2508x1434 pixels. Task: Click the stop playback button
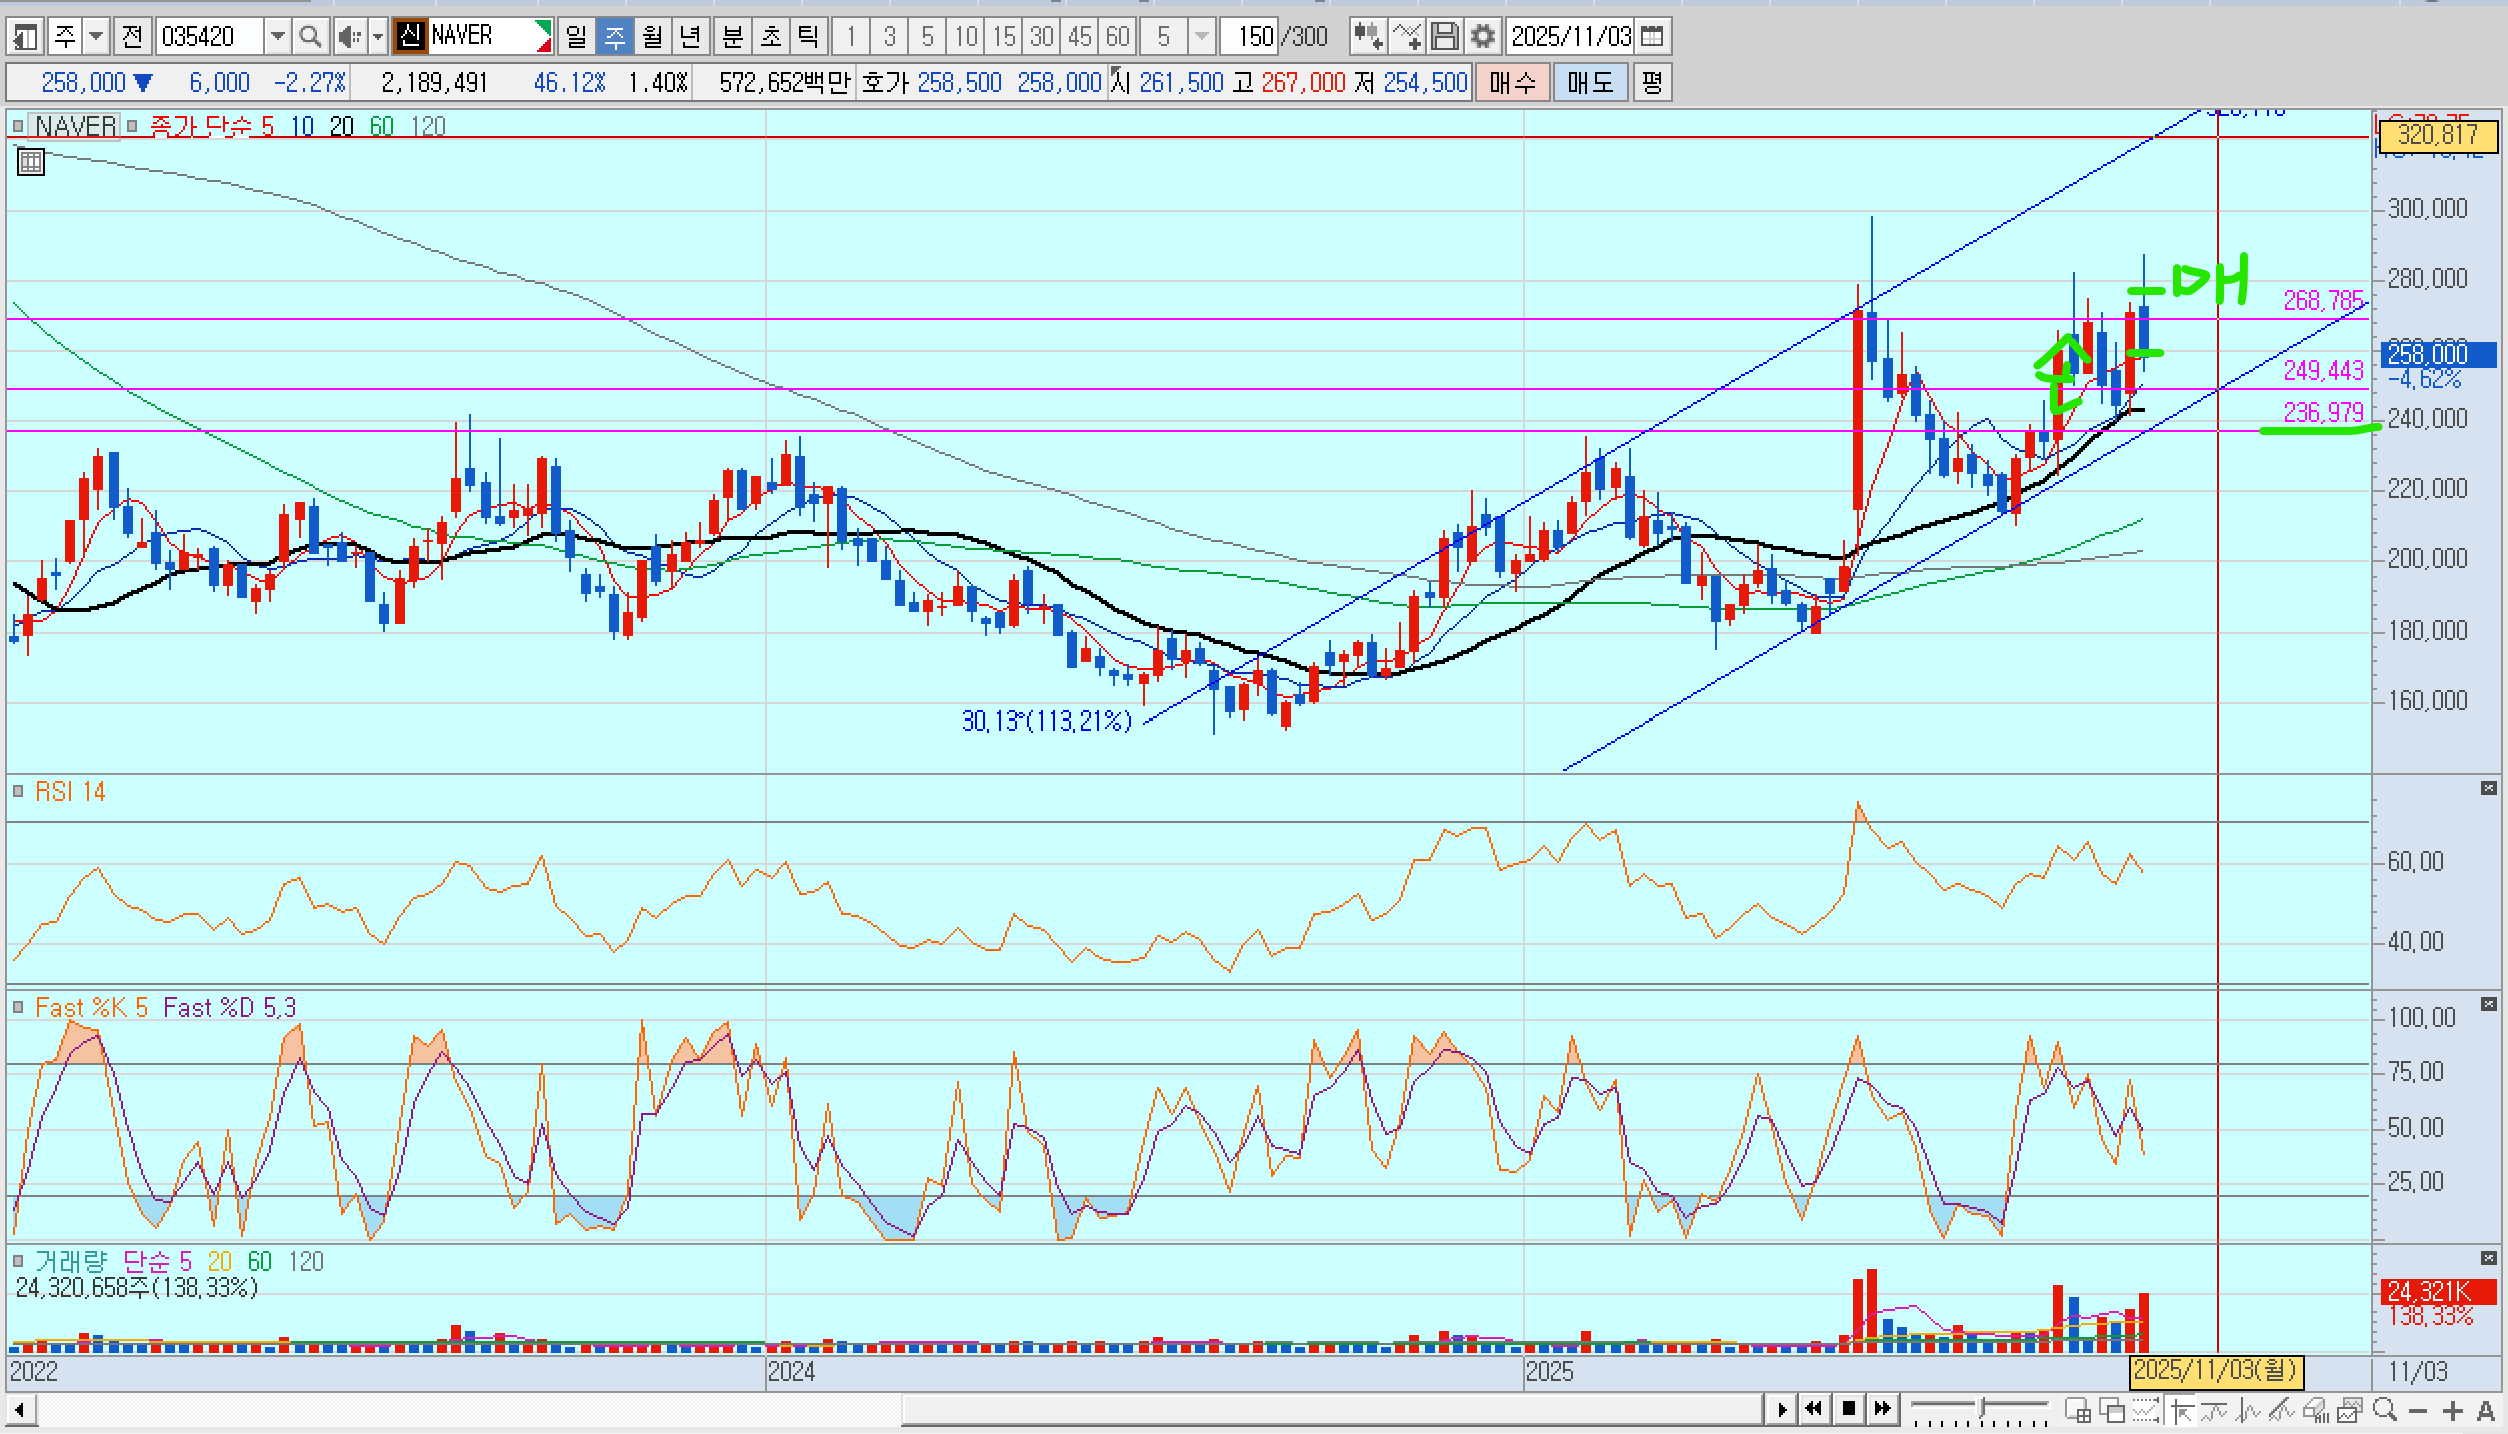coord(1848,1409)
